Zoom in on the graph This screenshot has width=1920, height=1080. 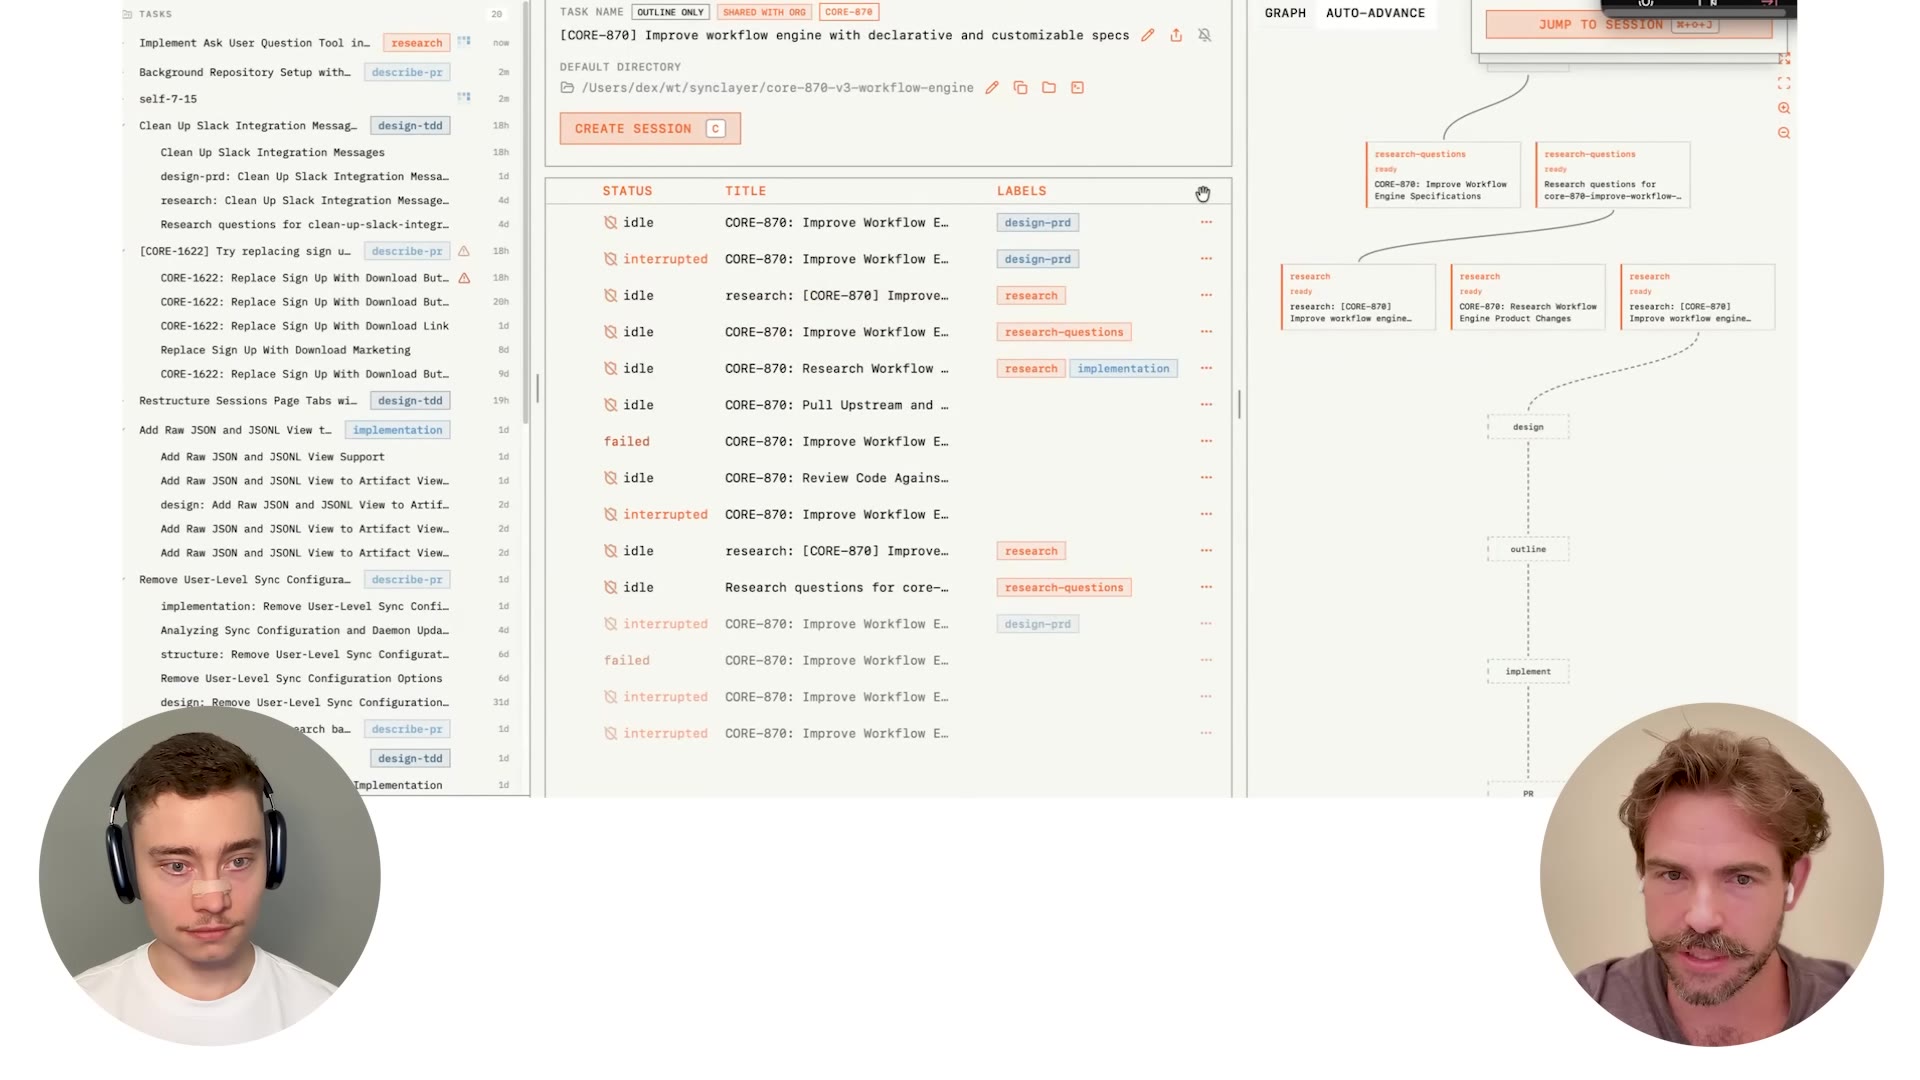[1784, 108]
